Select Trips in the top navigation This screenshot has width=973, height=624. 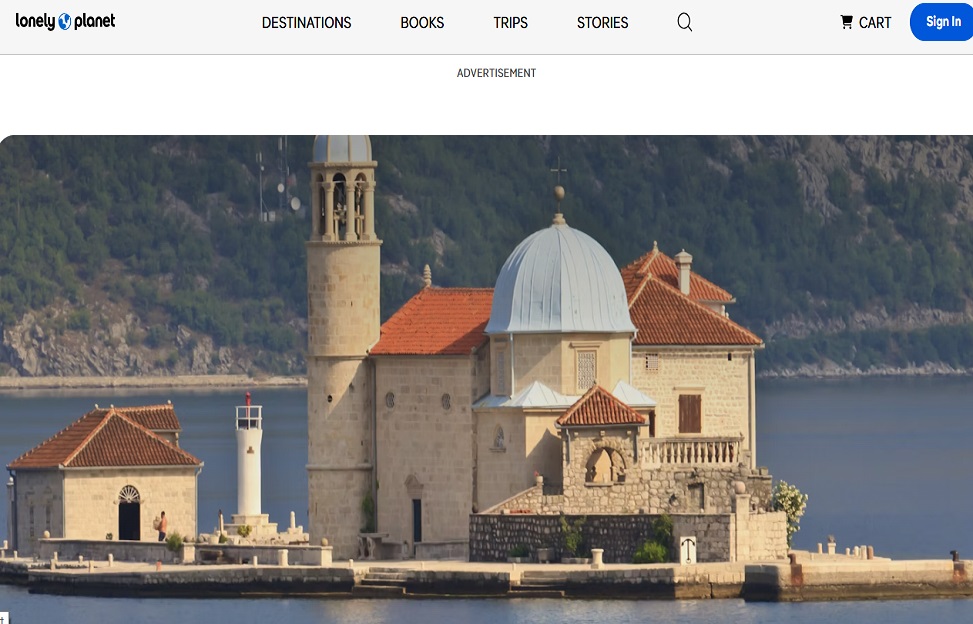[510, 22]
